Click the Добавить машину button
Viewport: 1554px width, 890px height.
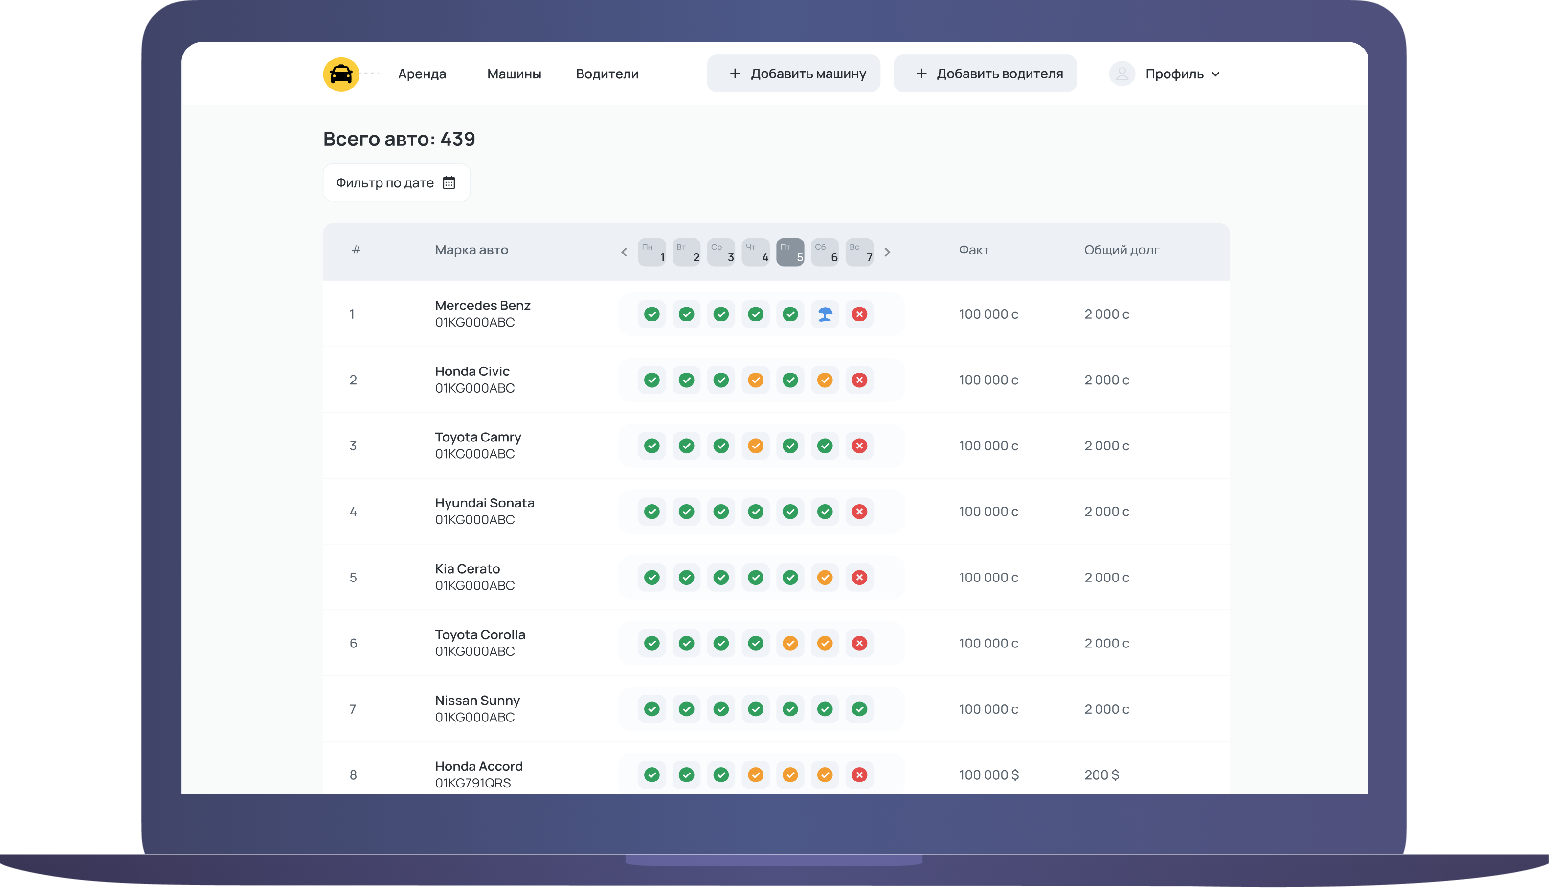[794, 74]
